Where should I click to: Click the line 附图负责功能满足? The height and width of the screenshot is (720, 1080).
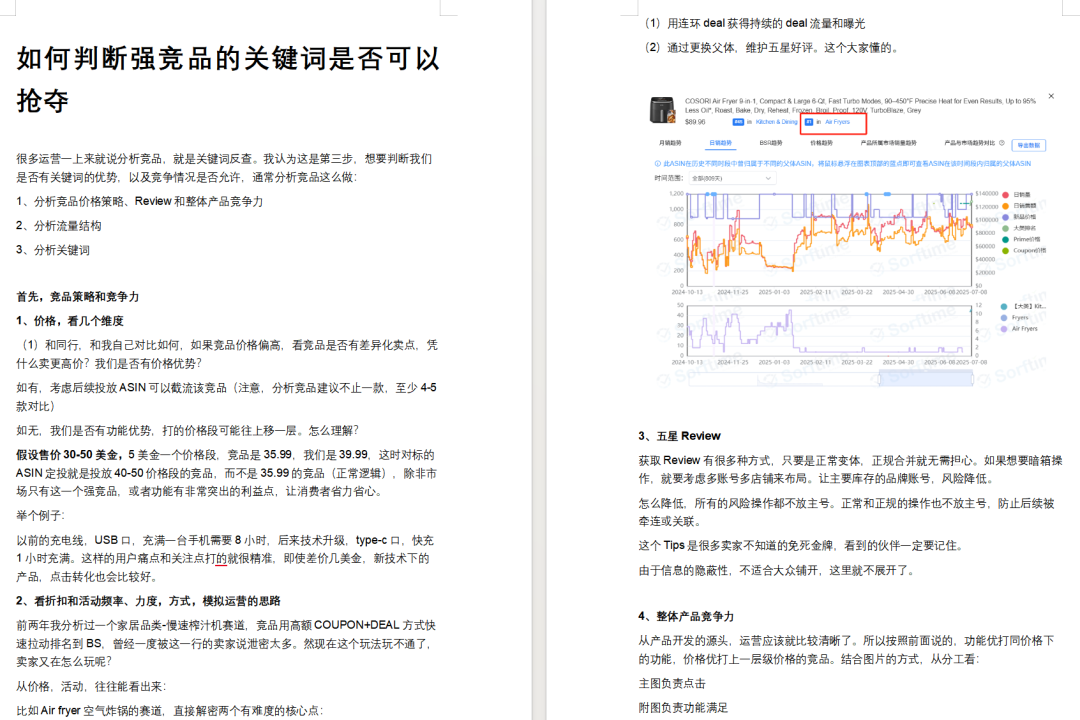point(683,708)
